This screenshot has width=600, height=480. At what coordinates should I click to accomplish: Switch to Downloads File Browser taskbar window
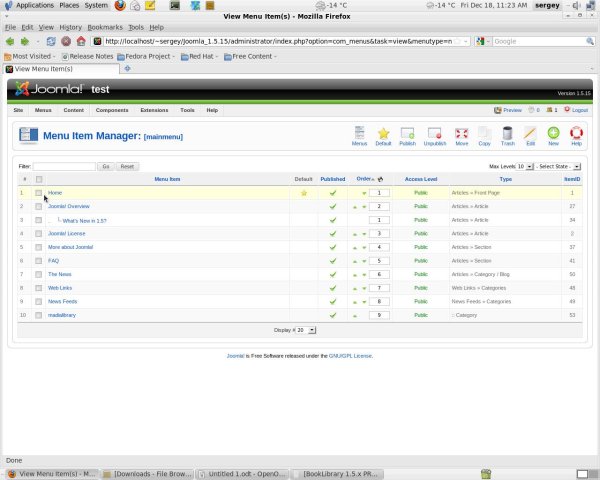[148, 474]
